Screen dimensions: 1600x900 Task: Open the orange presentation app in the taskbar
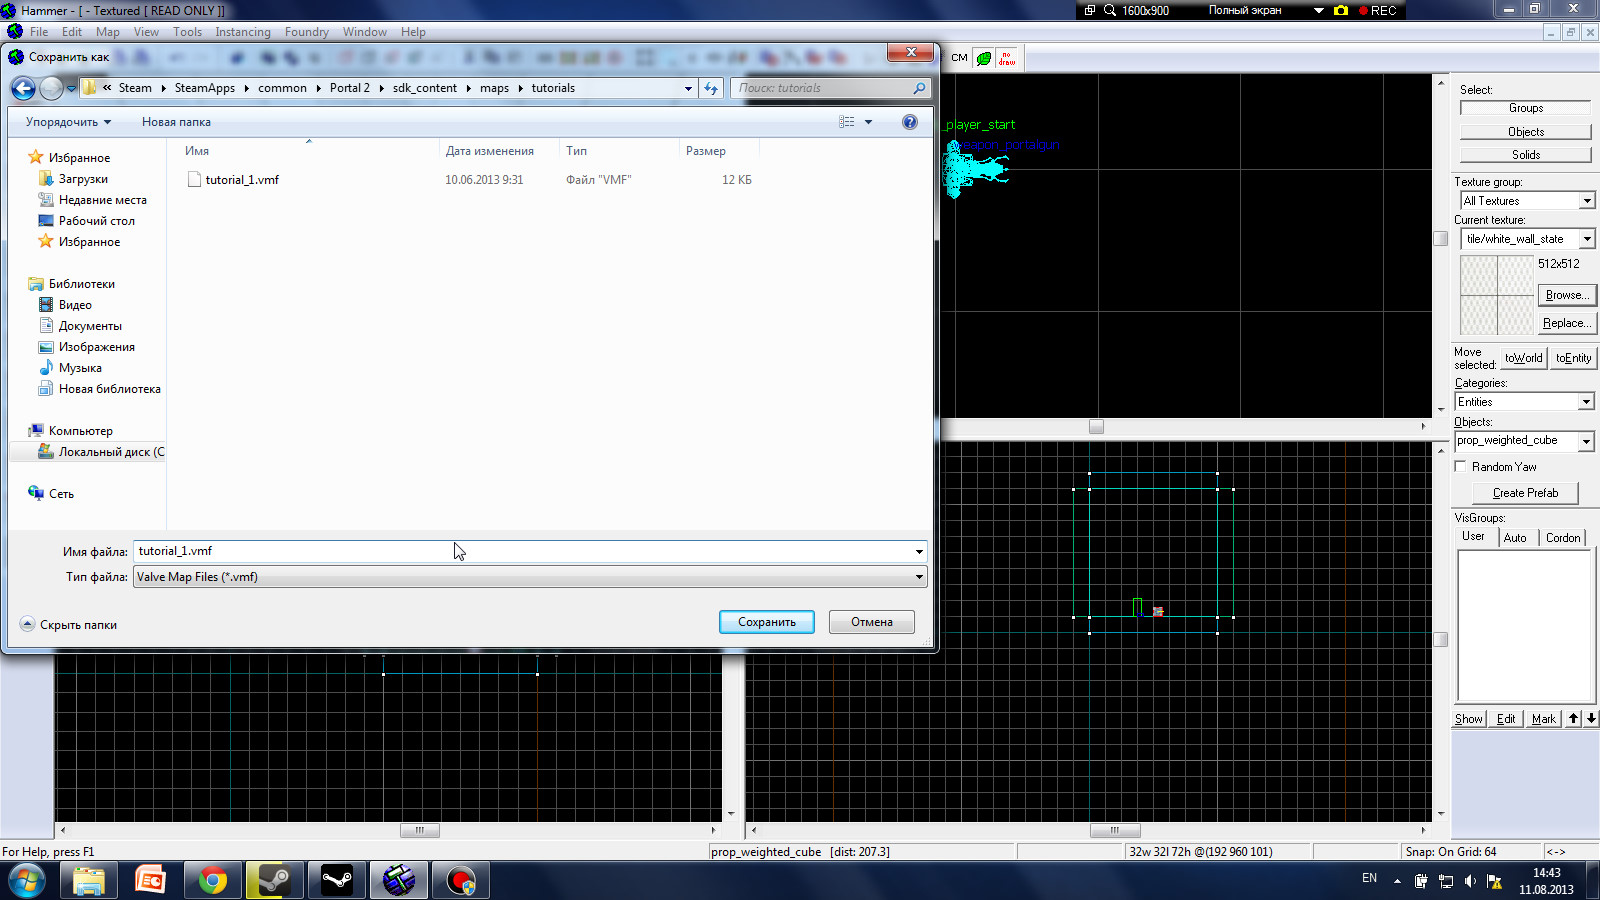point(150,881)
